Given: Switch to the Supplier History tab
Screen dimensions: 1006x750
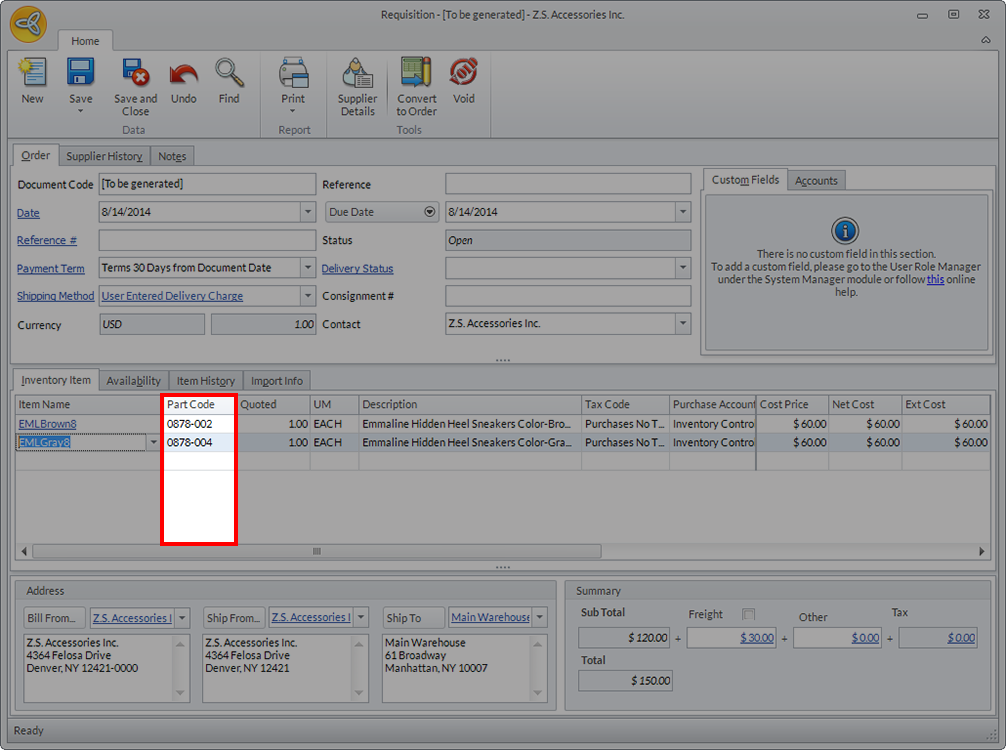Looking at the screenshot, I should pyautogui.click(x=104, y=156).
